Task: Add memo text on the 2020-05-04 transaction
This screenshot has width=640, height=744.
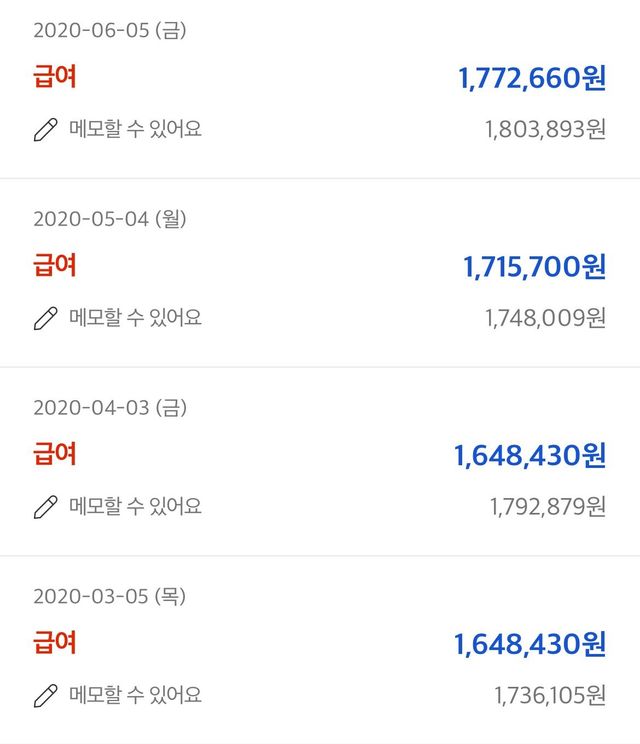Action: tap(135, 318)
